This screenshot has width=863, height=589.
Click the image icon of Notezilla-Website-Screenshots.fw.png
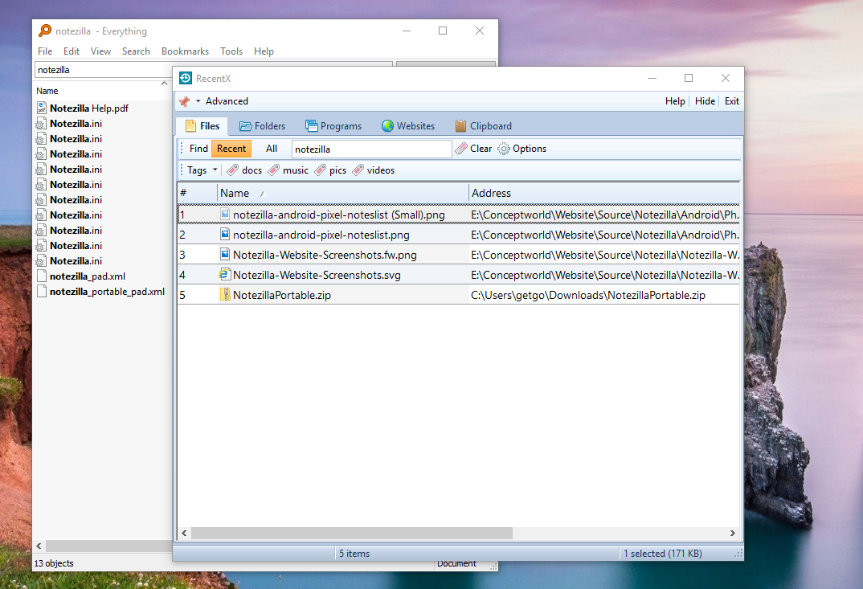(x=225, y=254)
